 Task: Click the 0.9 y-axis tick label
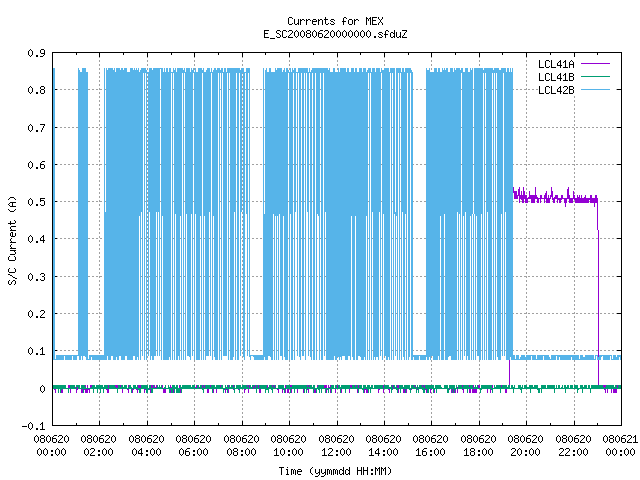click(36, 53)
